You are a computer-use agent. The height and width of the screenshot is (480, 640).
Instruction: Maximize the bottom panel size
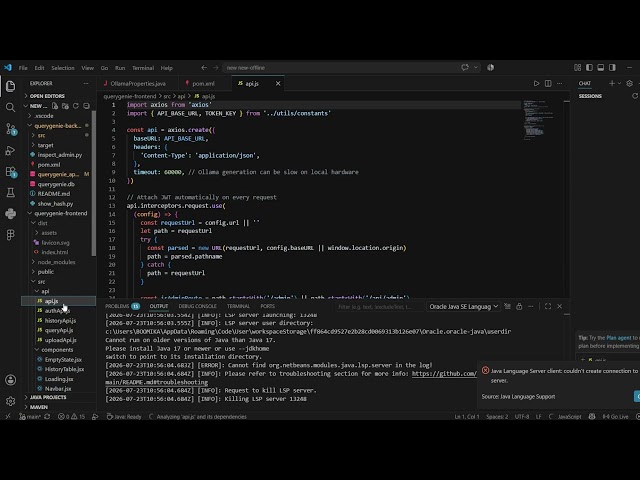[548, 306]
